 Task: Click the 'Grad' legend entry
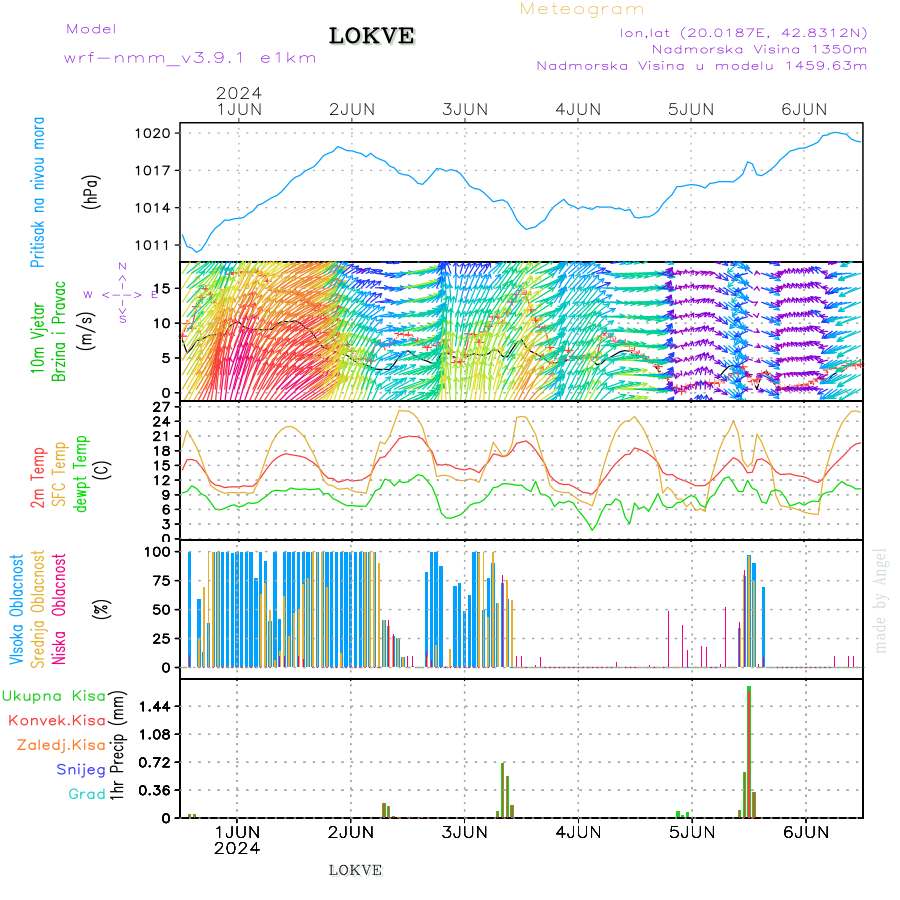[x=87, y=794]
